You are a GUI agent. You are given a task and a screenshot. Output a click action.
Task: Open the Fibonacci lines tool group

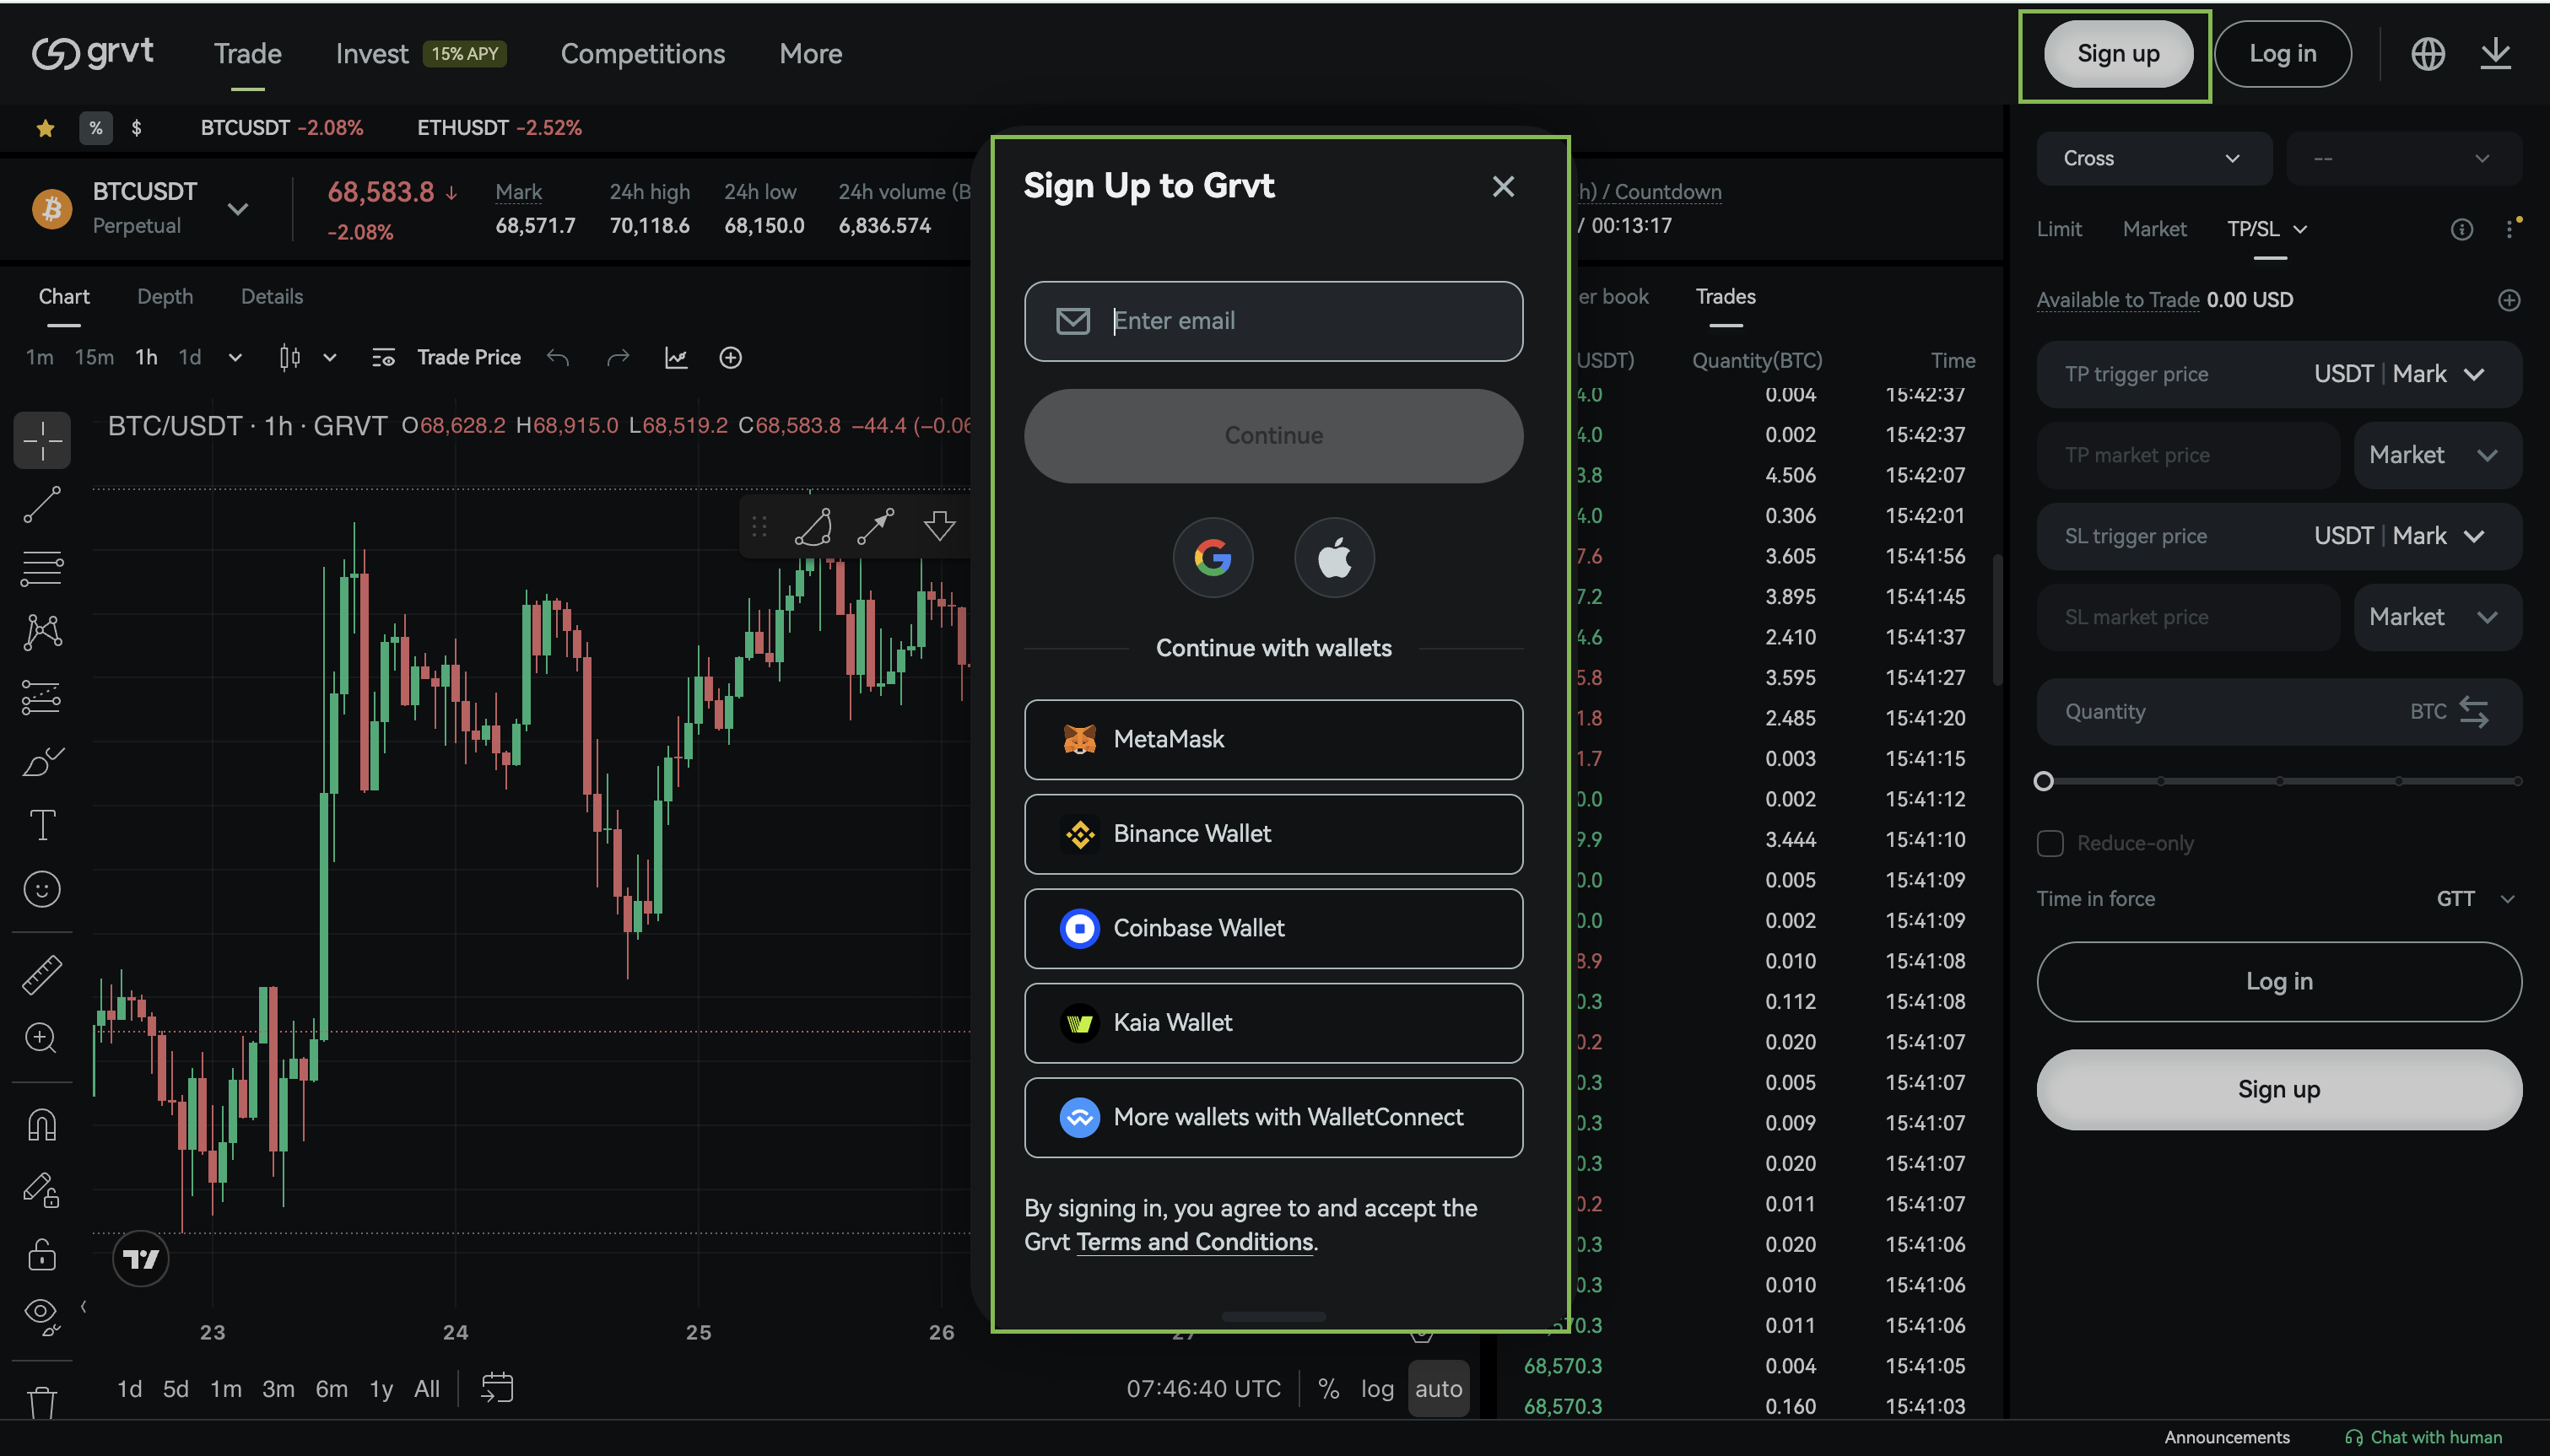point(42,568)
